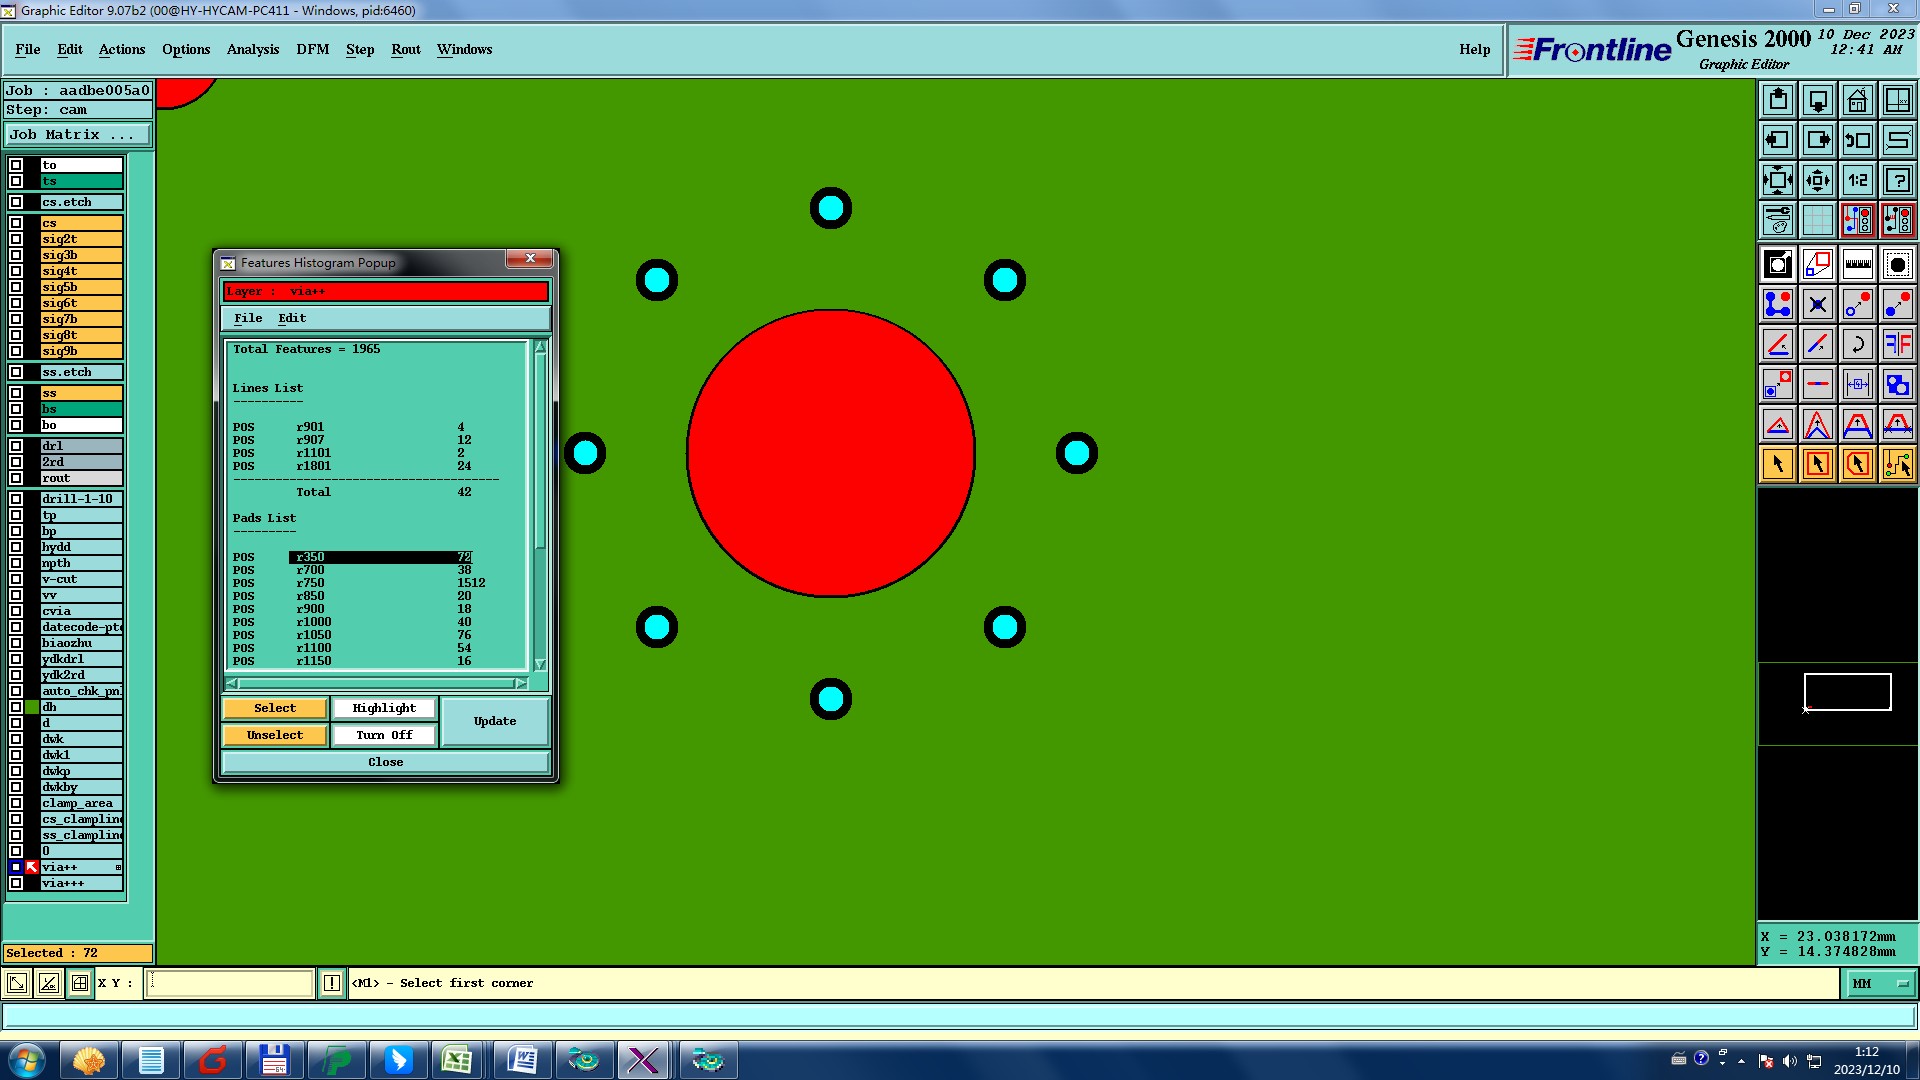Open the MM units dropdown

pyautogui.click(x=1879, y=984)
